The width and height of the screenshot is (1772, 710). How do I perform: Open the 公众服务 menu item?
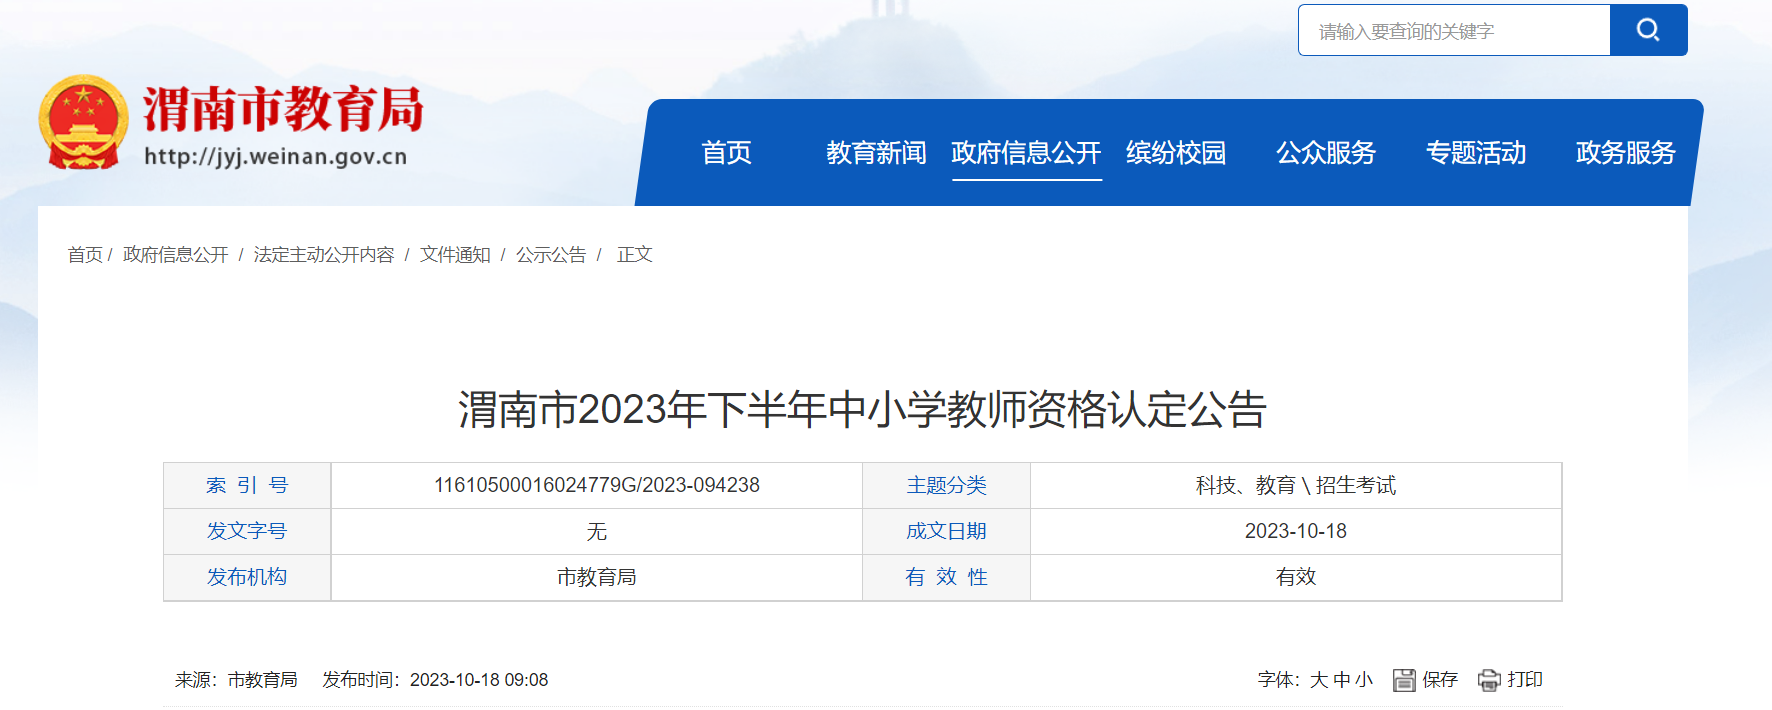pos(1326,153)
